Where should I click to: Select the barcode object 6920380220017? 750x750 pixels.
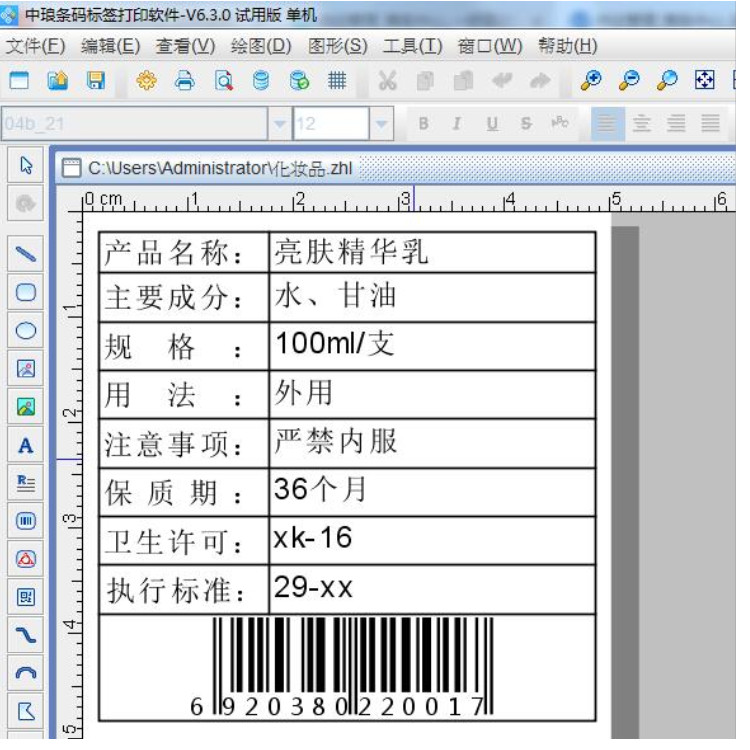[344, 668]
